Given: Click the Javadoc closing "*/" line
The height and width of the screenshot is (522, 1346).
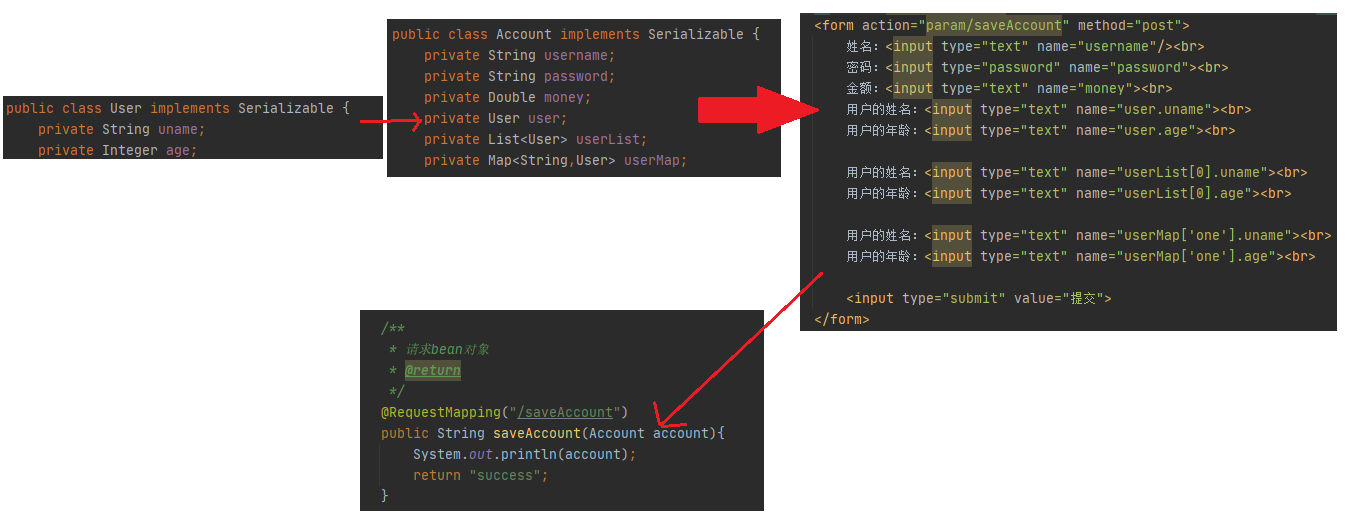Looking at the screenshot, I should (x=397, y=391).
